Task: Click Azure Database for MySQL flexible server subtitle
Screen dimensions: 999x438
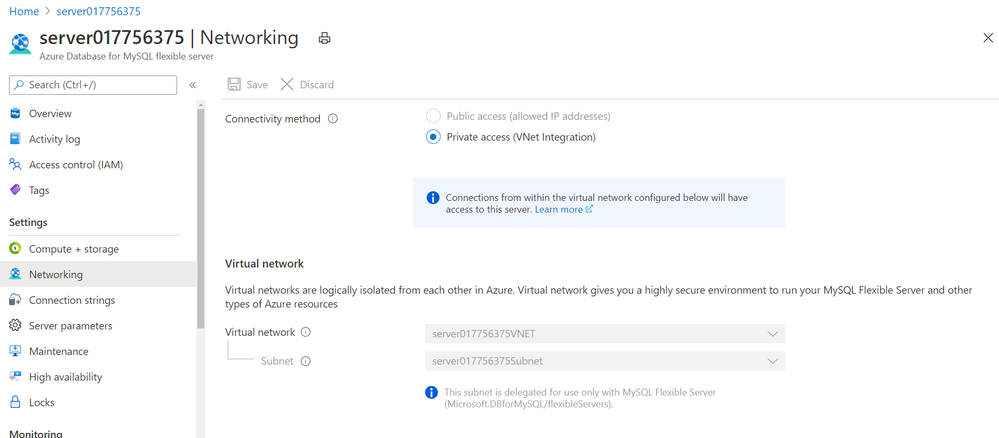Action: (126, 56)
